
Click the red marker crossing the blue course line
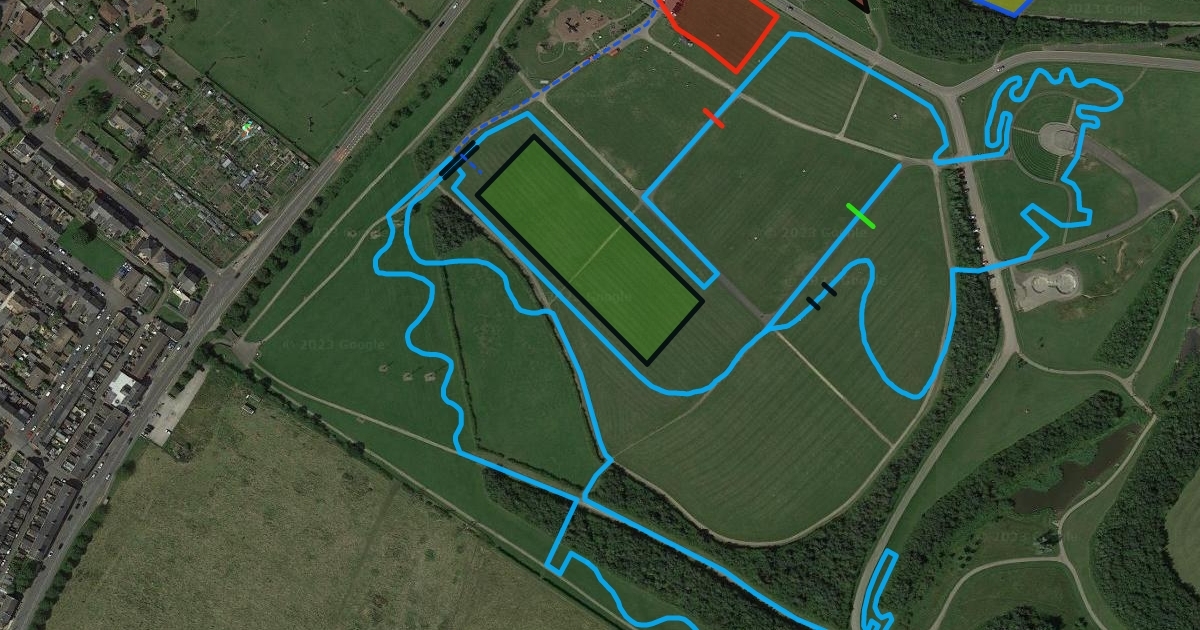(713, 118)
